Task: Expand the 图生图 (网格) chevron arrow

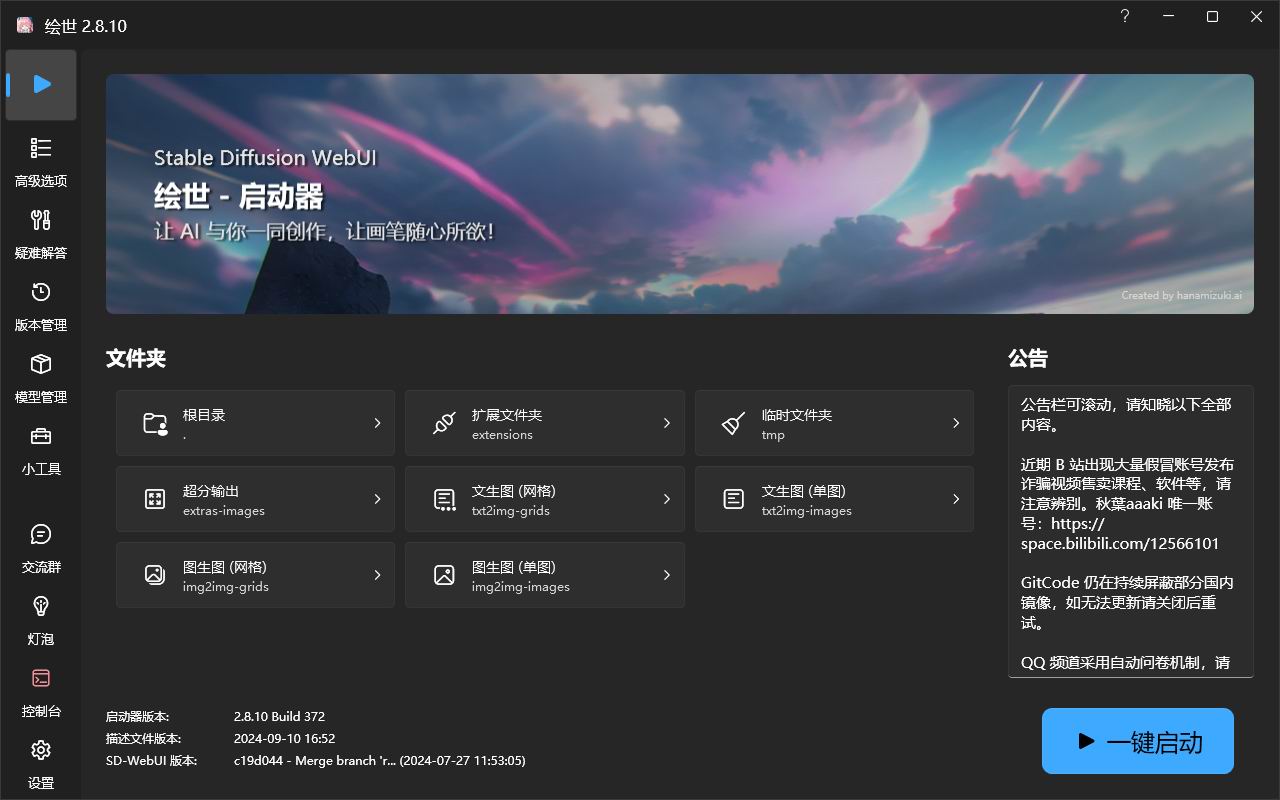Action: 377,575
